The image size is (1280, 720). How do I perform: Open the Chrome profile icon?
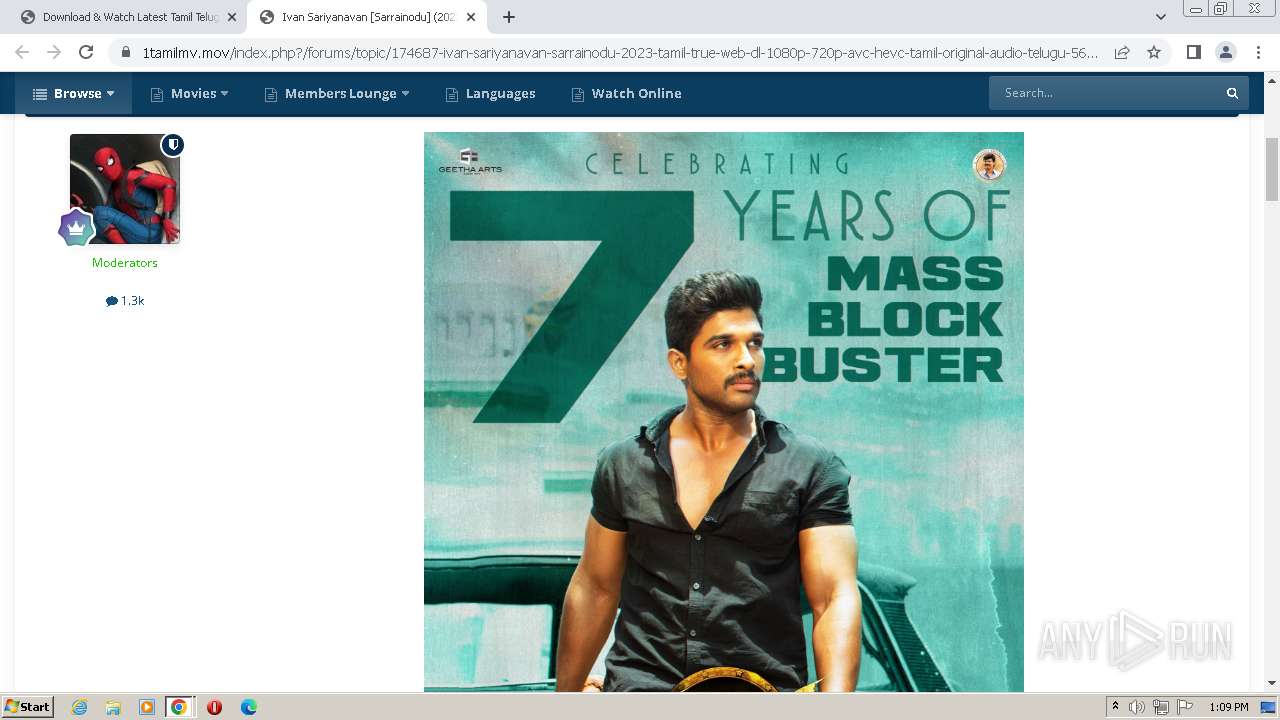pos(1225,52)
